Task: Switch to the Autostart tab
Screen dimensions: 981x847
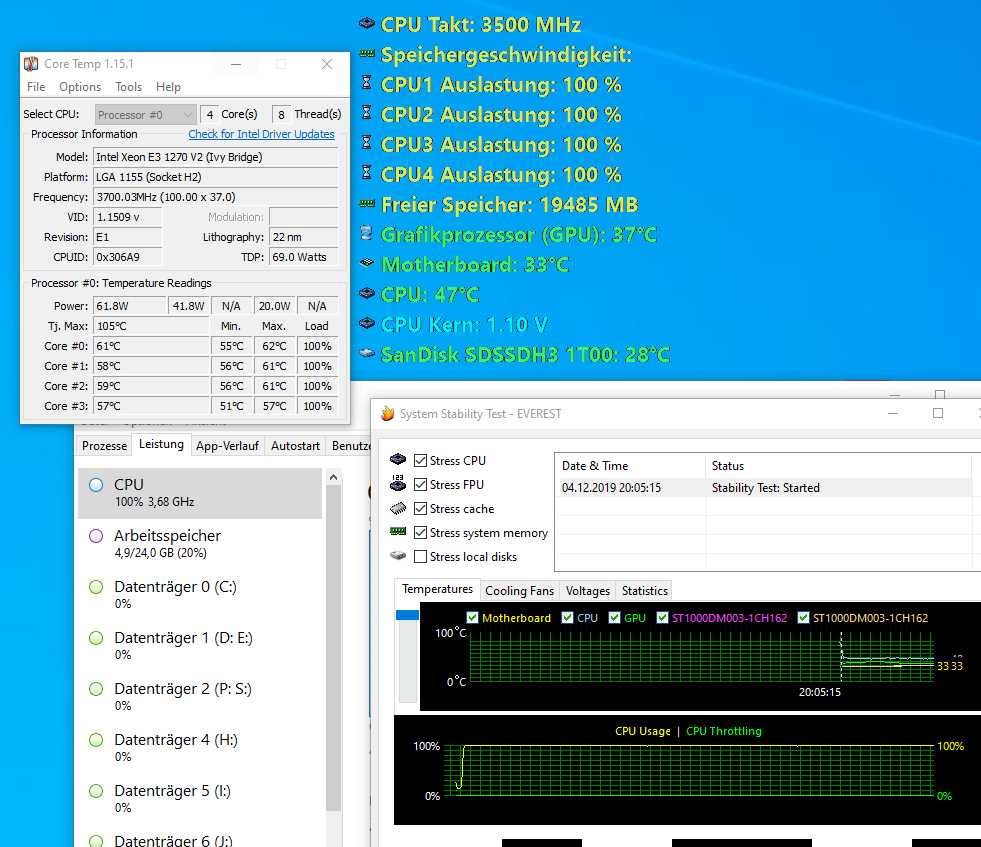Action: pyautogui.click(x=295, y=446)
